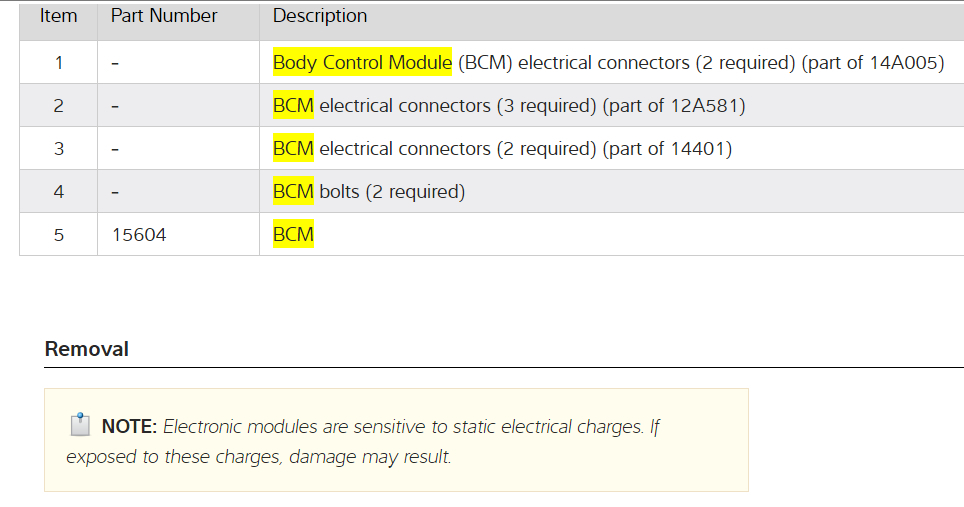The height and width of the screenshot is (507, 964).
Task: Click the note pin icon beside NOTE
Action: 80,426
